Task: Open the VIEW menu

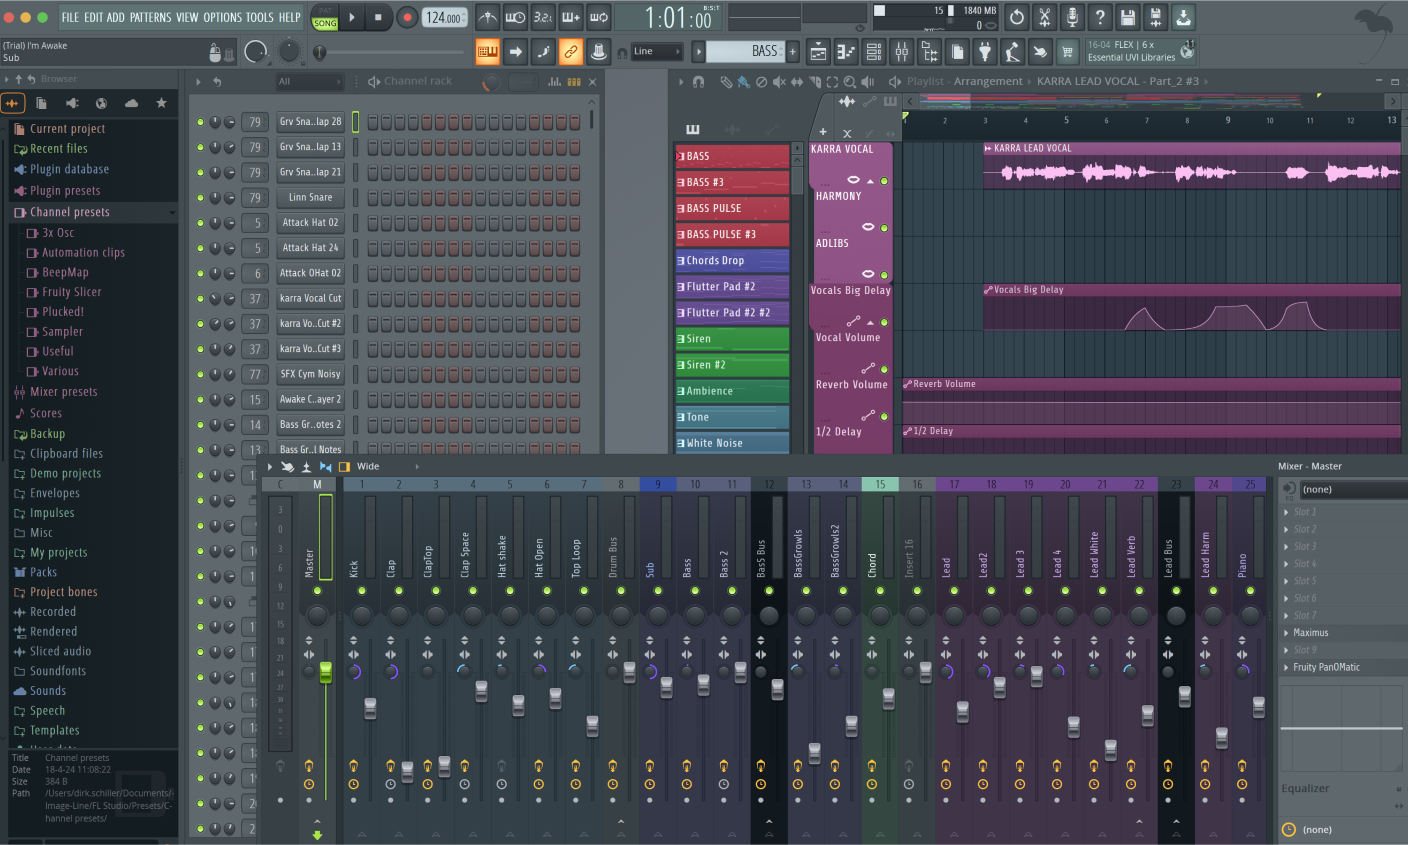Action: pos(187,17)
